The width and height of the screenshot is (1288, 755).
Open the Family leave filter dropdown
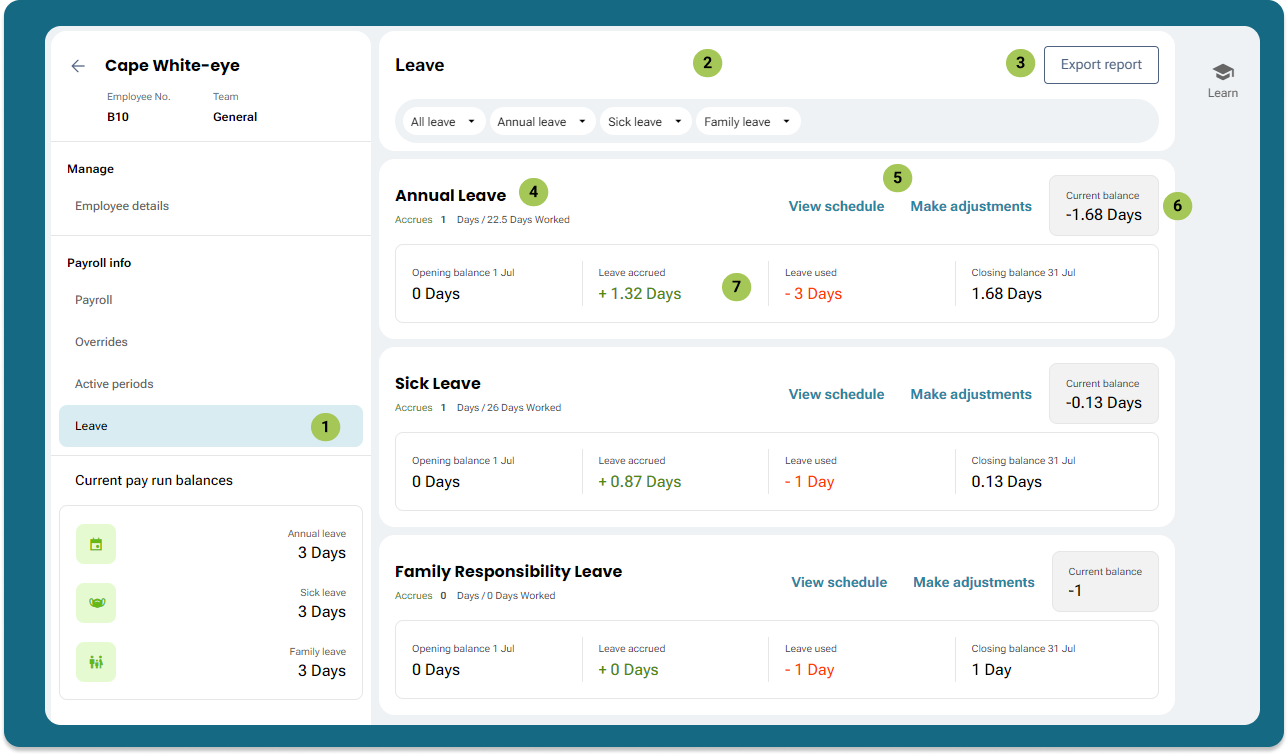(748, 122)
